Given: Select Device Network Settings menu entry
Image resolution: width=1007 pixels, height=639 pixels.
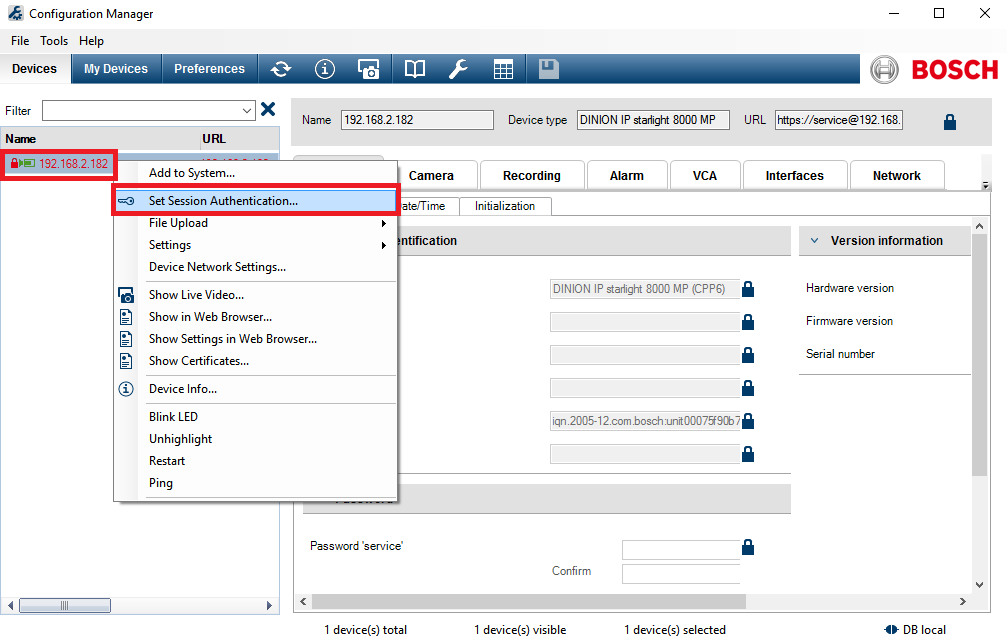Looking at the screenshot, I should pyautogui.click(x=256, y=267).
